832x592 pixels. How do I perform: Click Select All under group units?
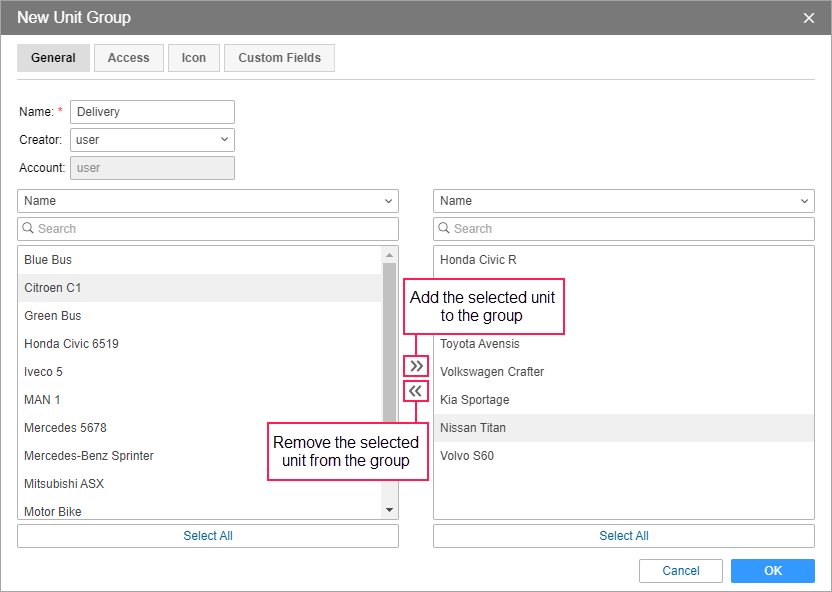(624, 536)
